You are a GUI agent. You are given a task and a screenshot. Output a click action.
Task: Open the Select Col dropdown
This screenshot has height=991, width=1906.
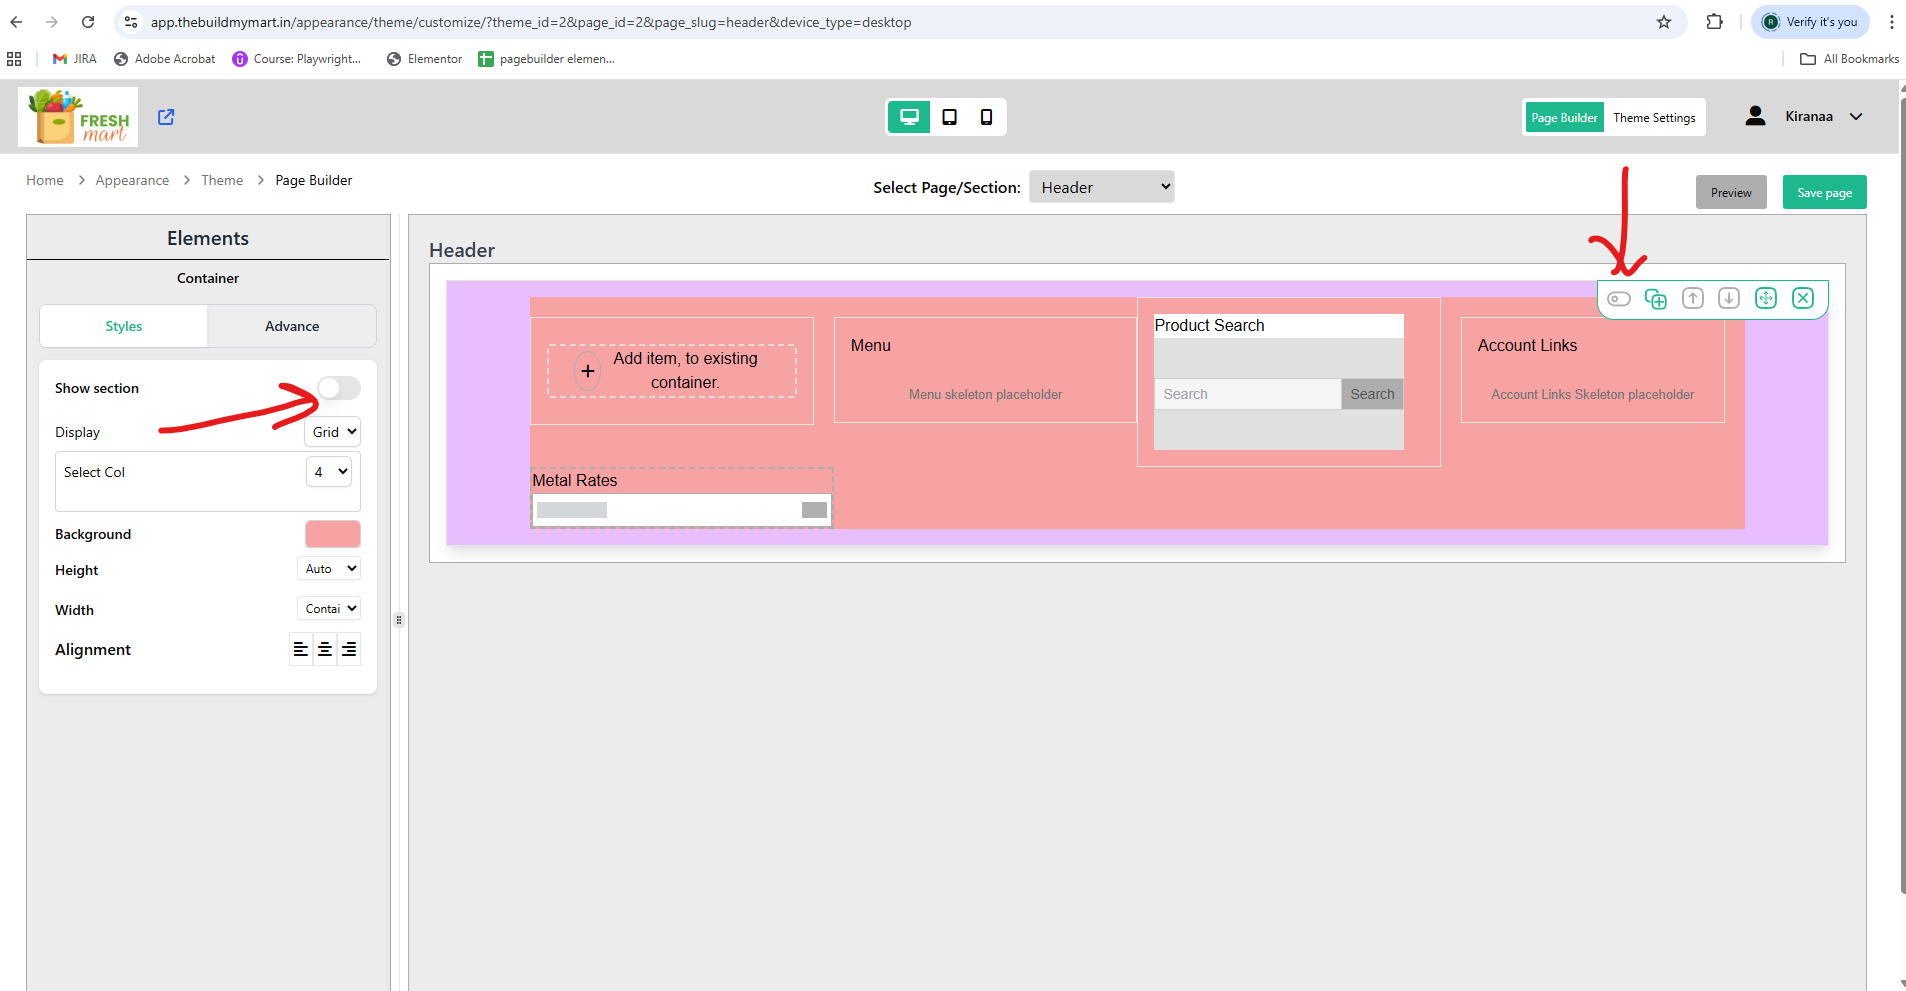(329, 472)
